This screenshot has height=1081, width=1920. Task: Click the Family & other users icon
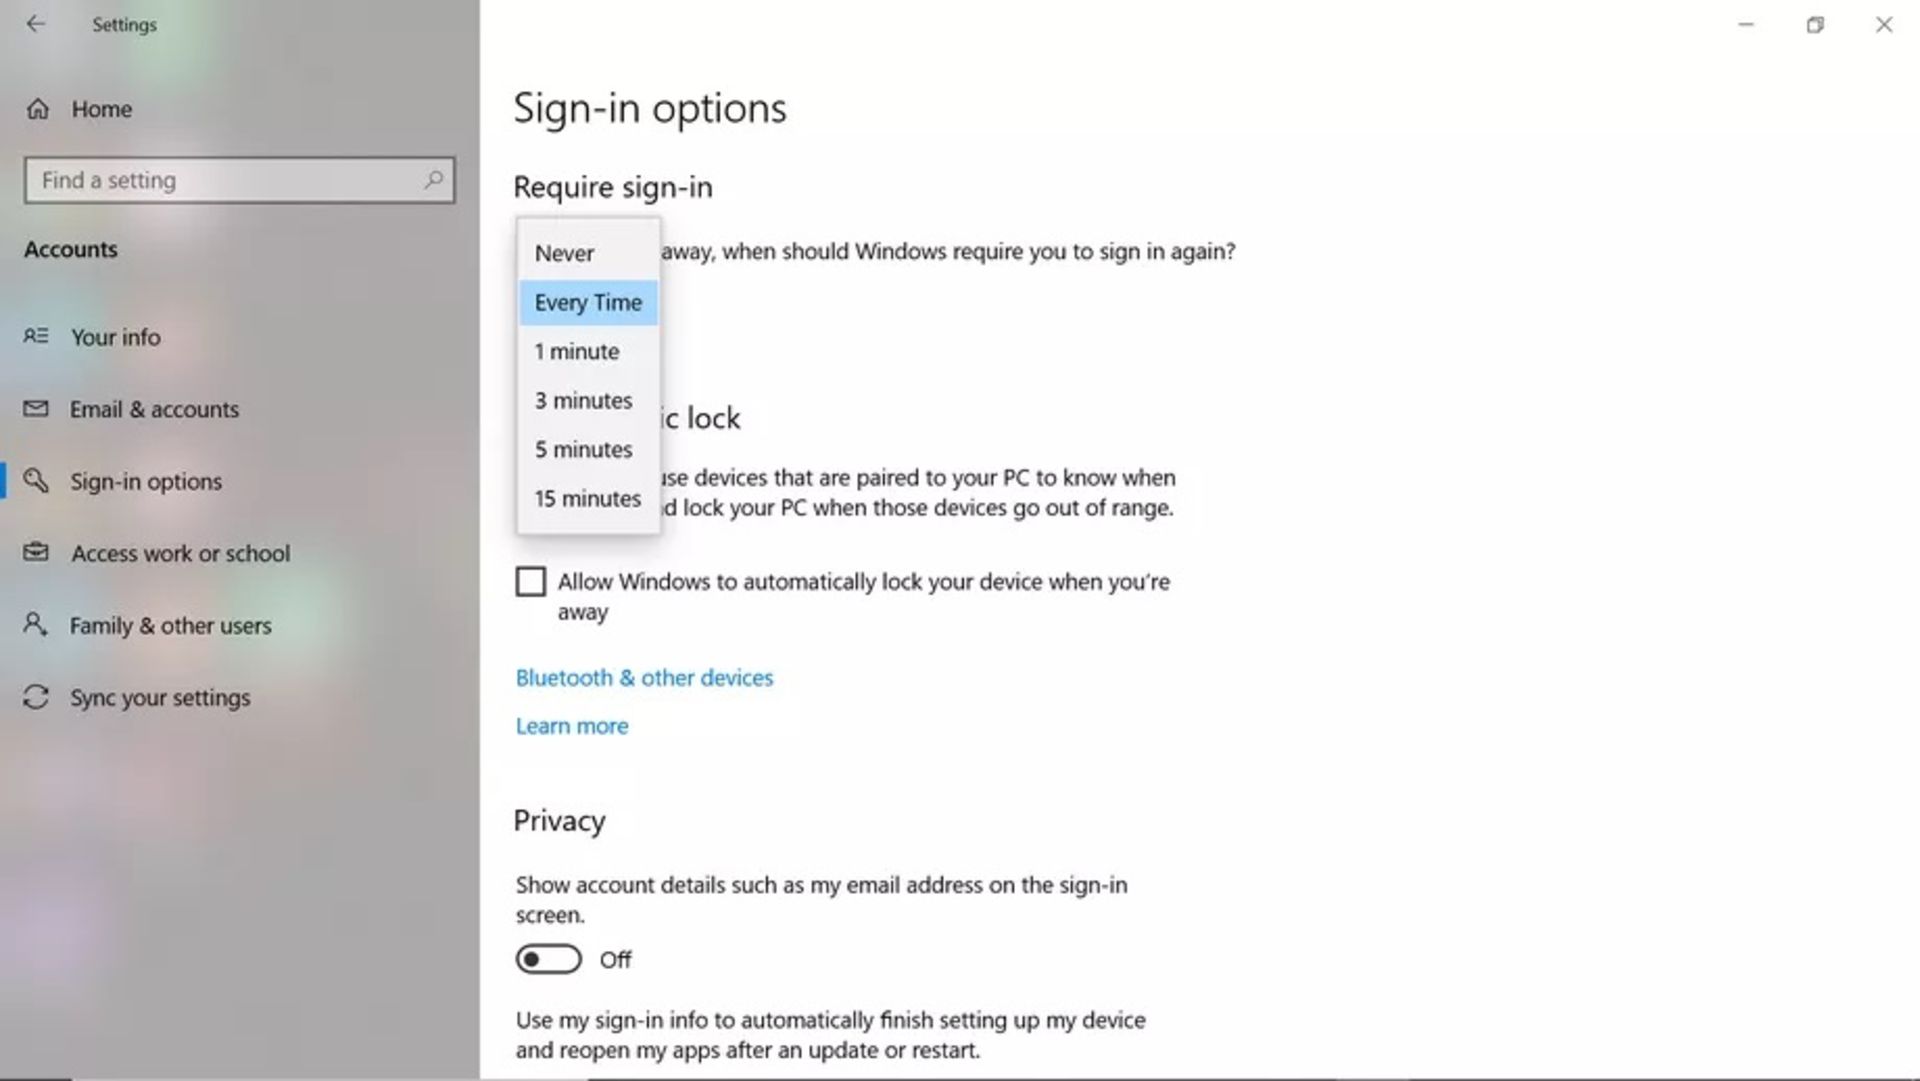click(38, 625)
